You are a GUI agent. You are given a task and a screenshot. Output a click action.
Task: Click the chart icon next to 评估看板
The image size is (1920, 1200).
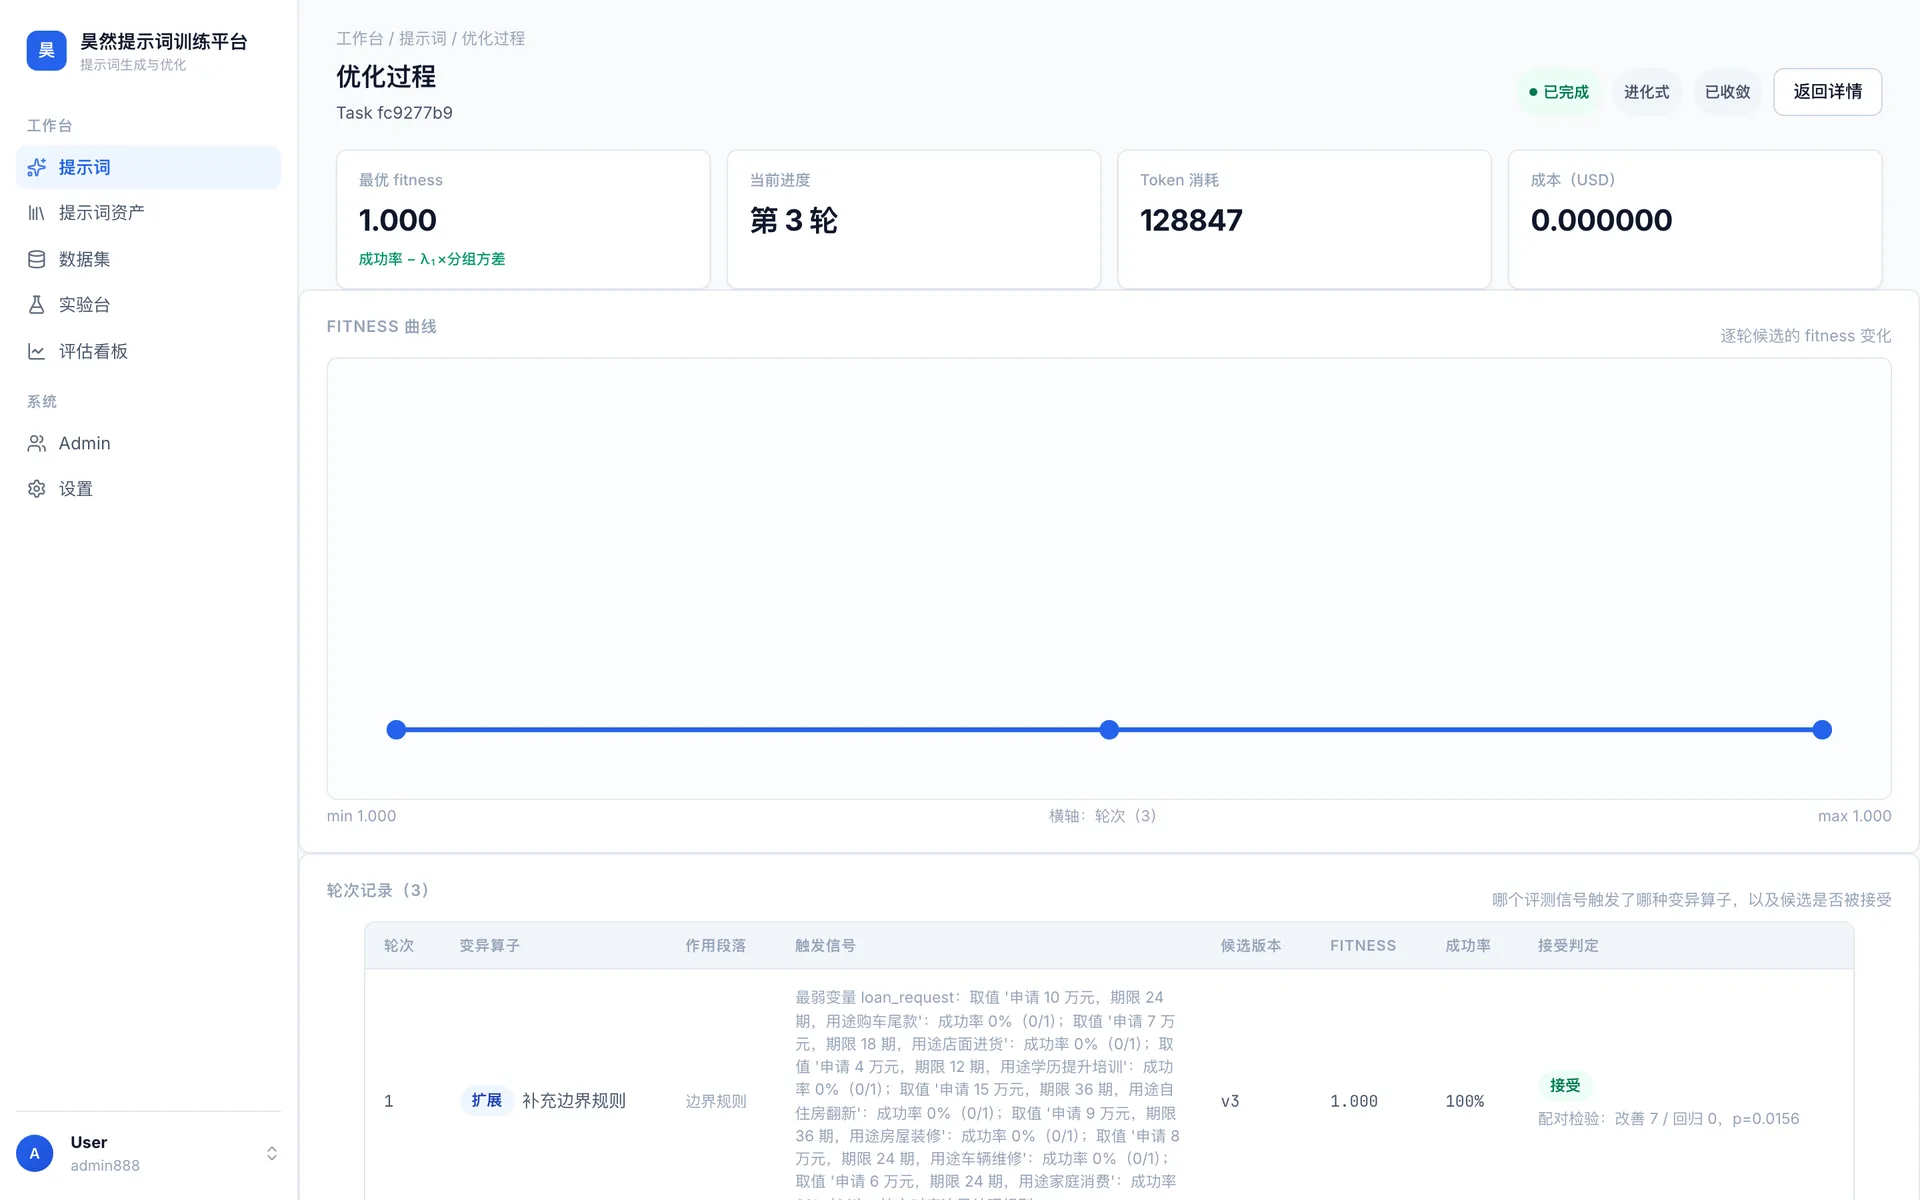(37, 351)
